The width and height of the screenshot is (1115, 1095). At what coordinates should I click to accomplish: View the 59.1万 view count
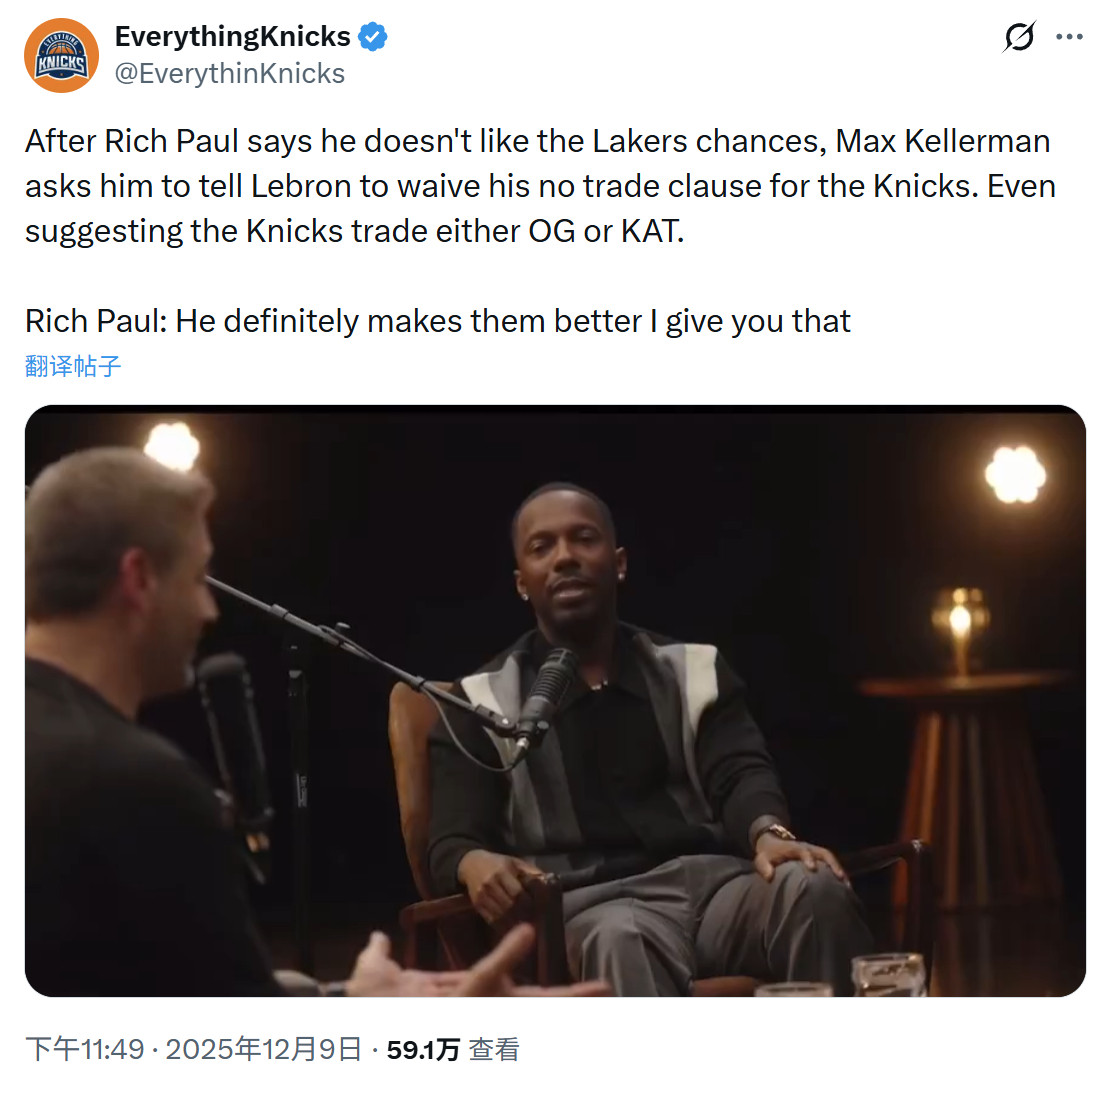[x=423, y=1050]
